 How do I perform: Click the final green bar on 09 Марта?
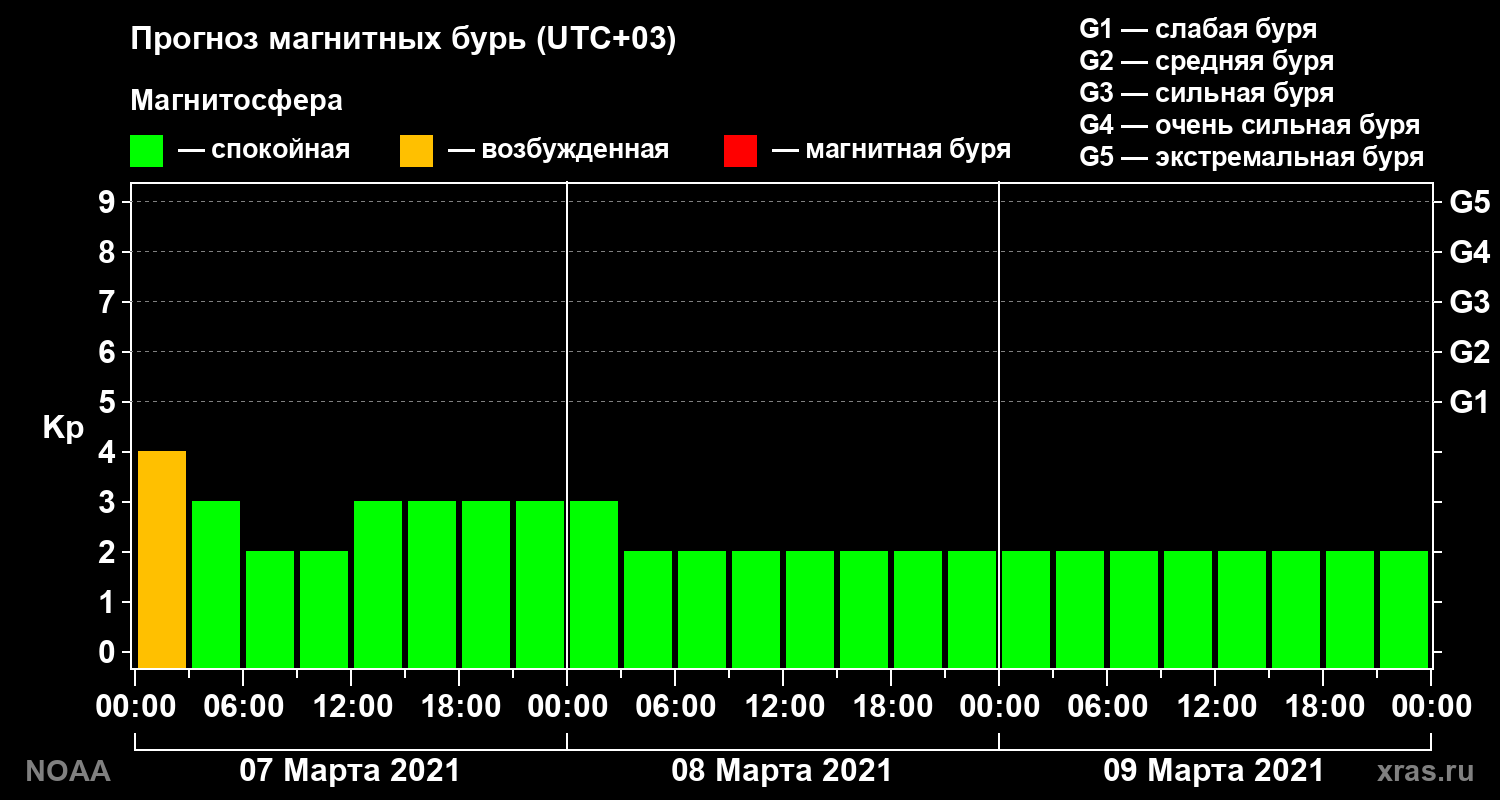(x=1404, y=609)
